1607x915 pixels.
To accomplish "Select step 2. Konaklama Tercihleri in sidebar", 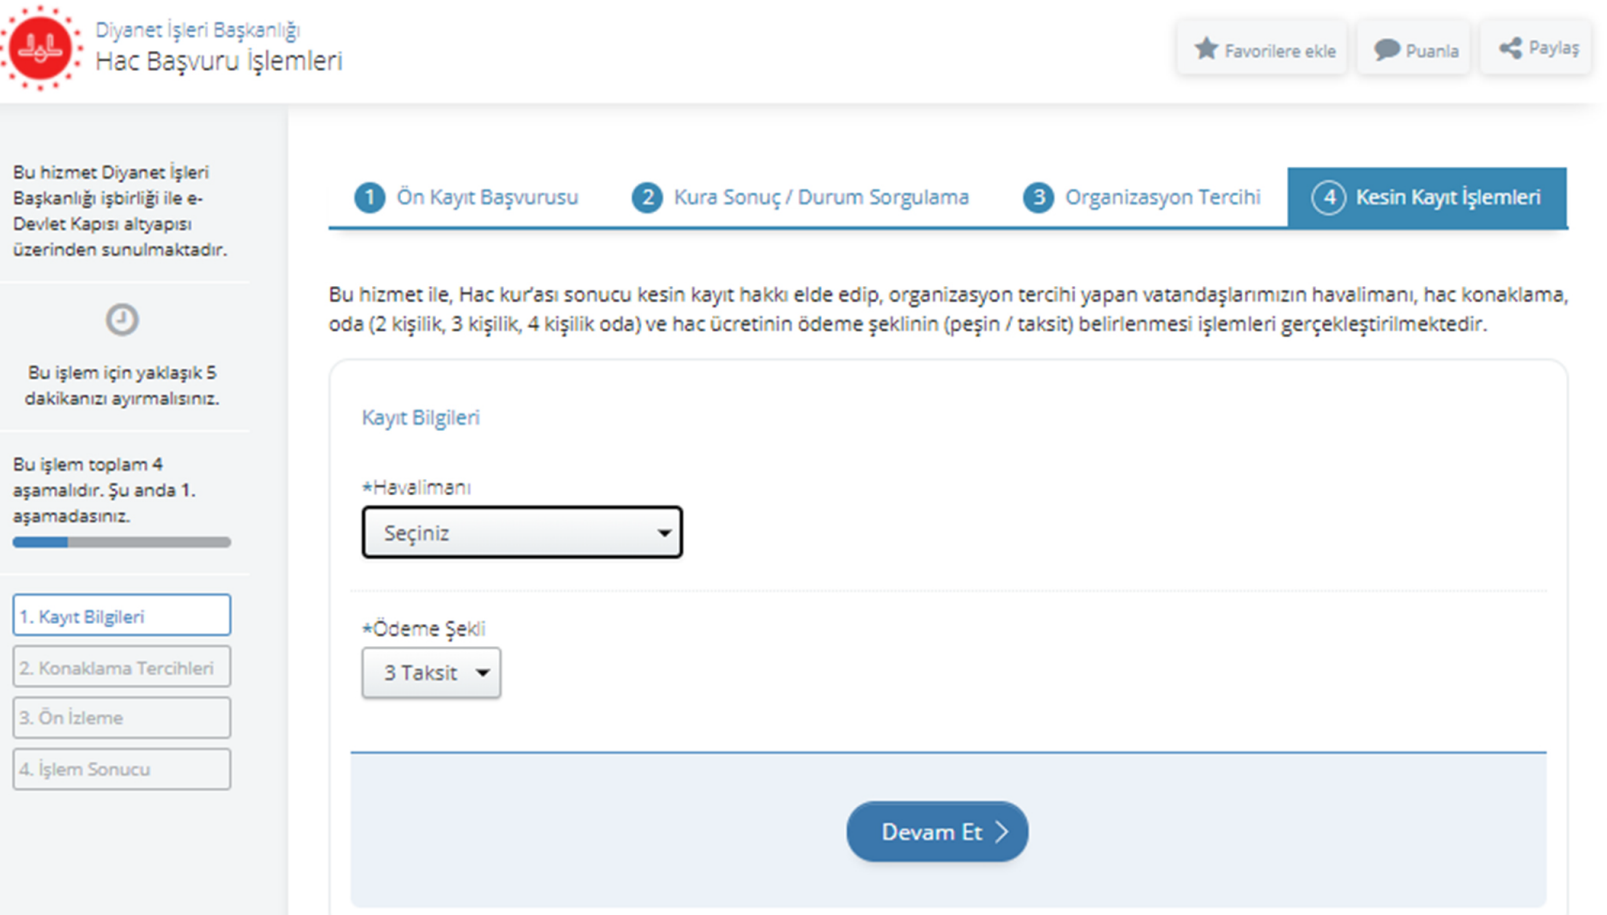I will (121, 667).
